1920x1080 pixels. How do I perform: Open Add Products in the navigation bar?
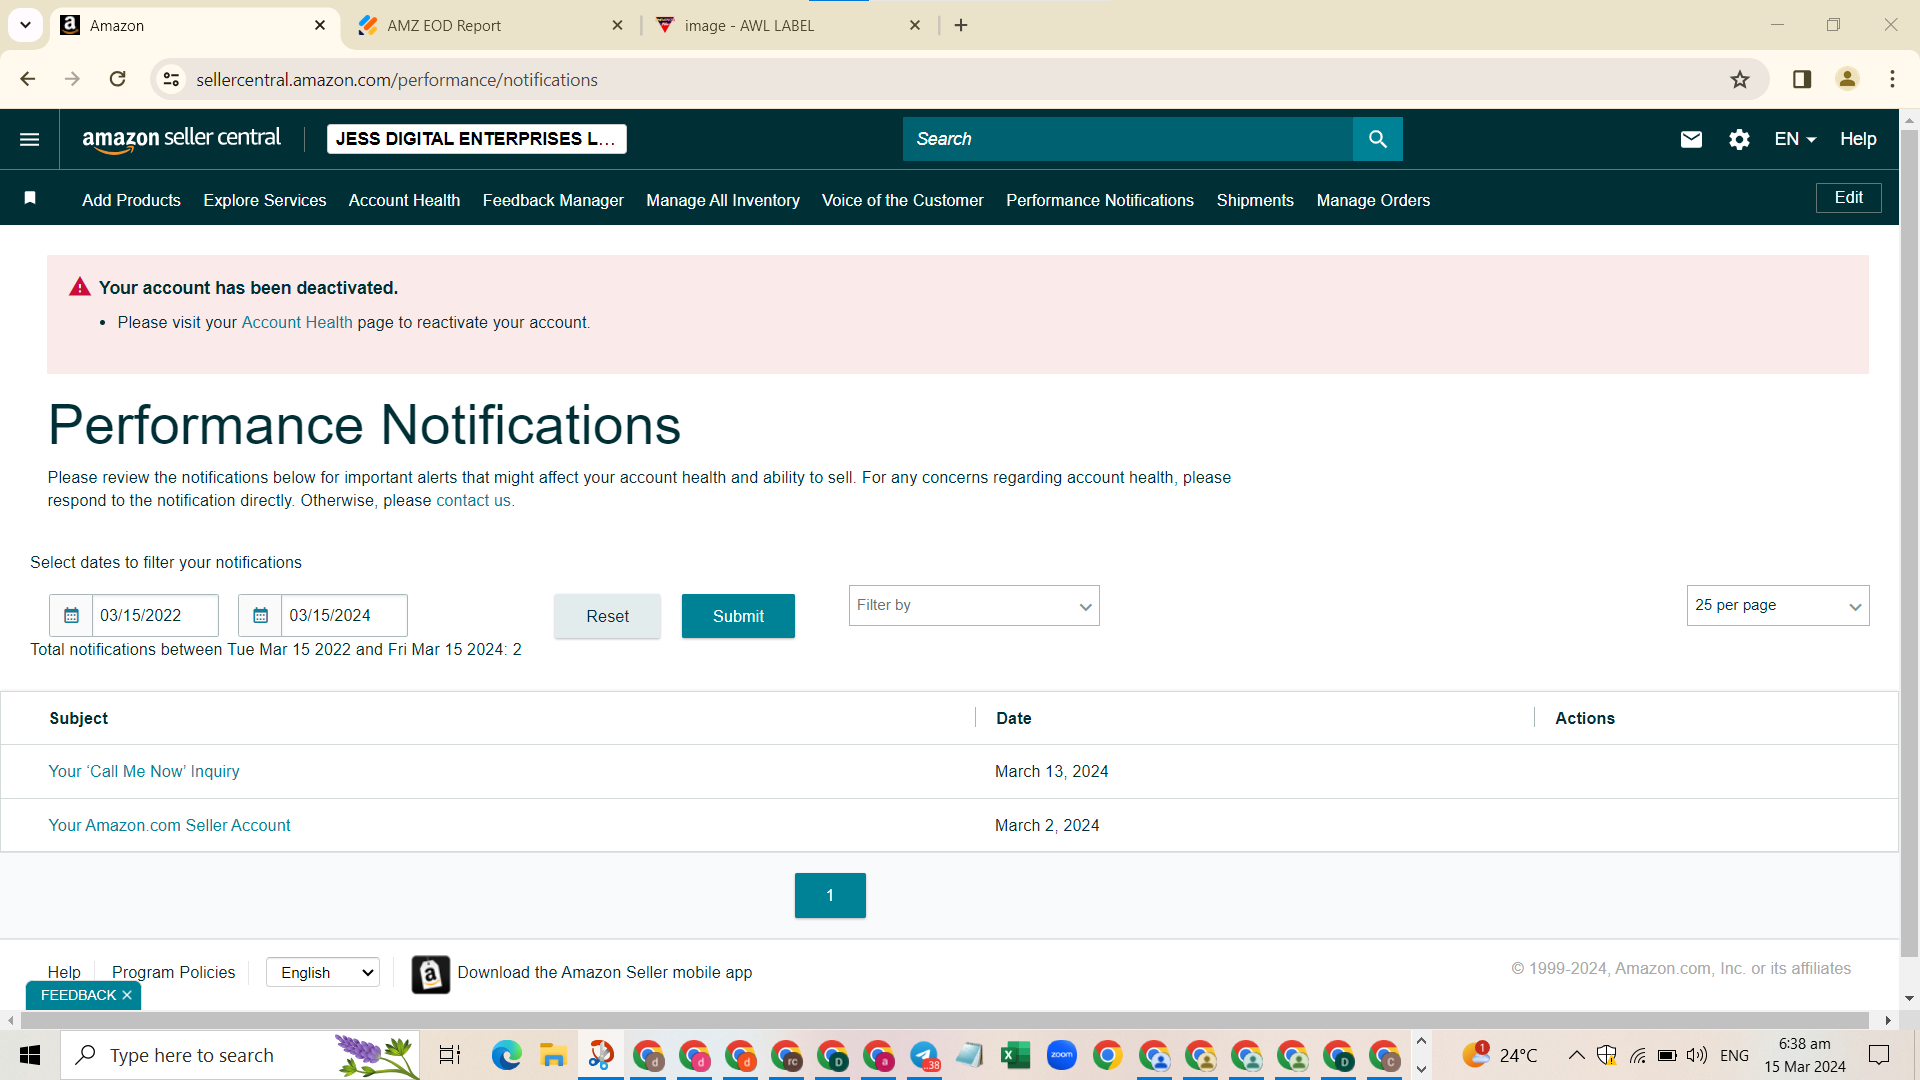click(x=131, y=200)
